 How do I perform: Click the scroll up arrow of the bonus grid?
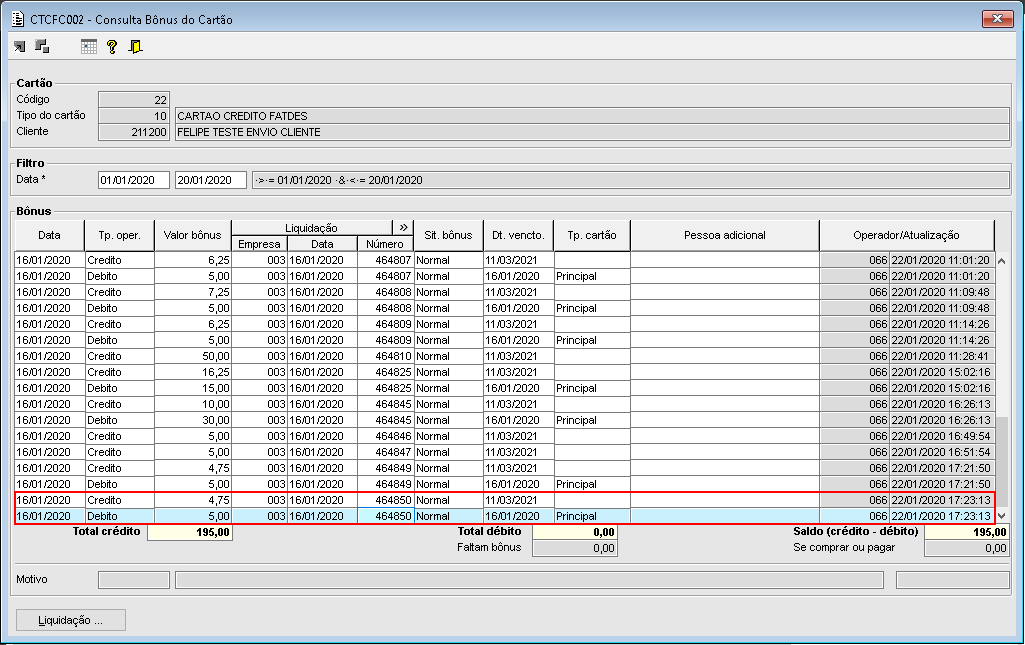coord(1001,261)
